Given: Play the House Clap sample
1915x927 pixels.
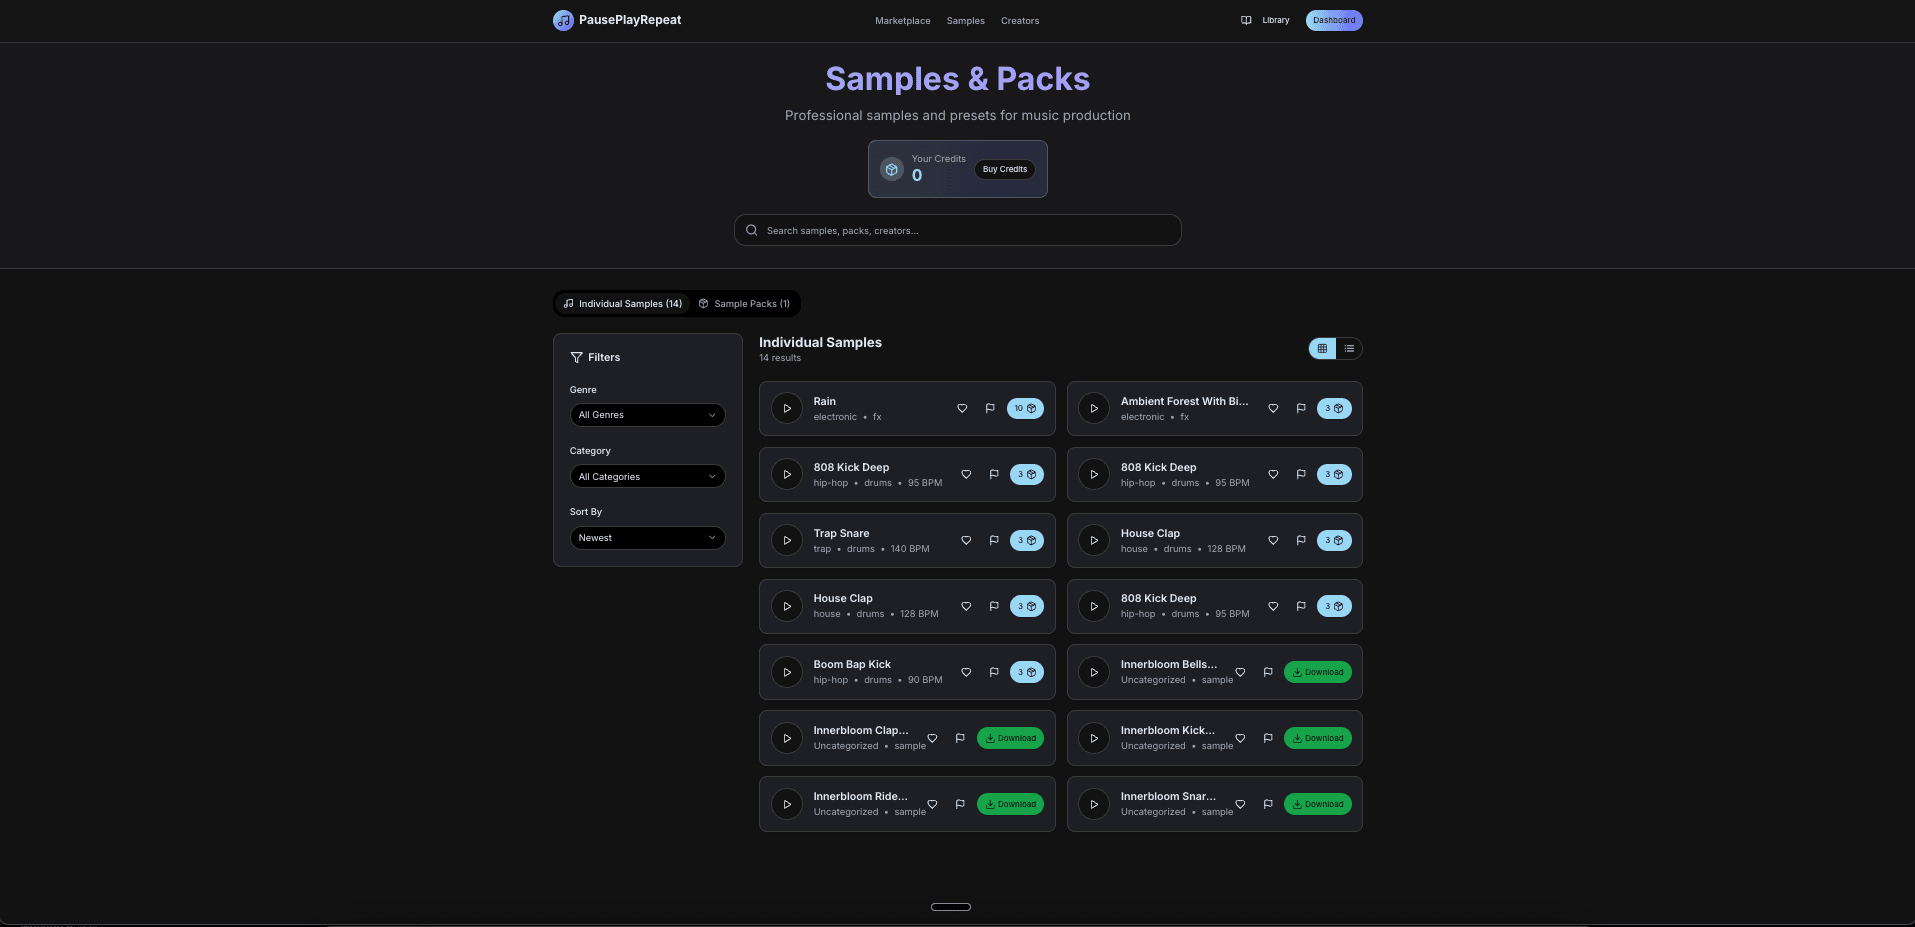Looking at the screenshot, I should point(1094,540).
